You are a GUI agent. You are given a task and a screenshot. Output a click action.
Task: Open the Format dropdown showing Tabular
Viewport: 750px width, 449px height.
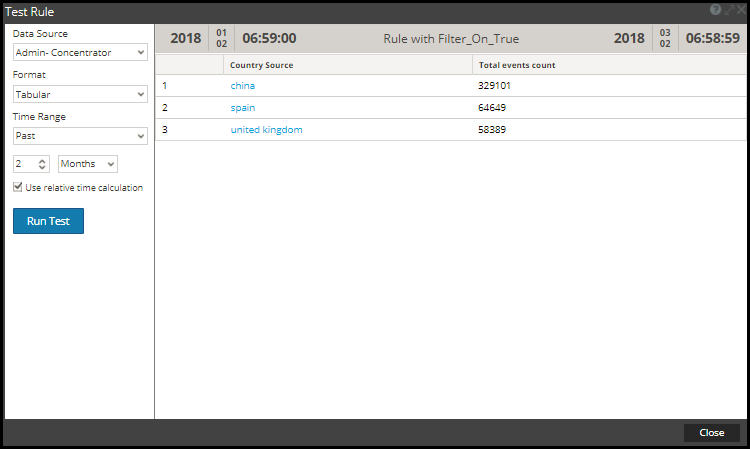[x=80, y=94]
